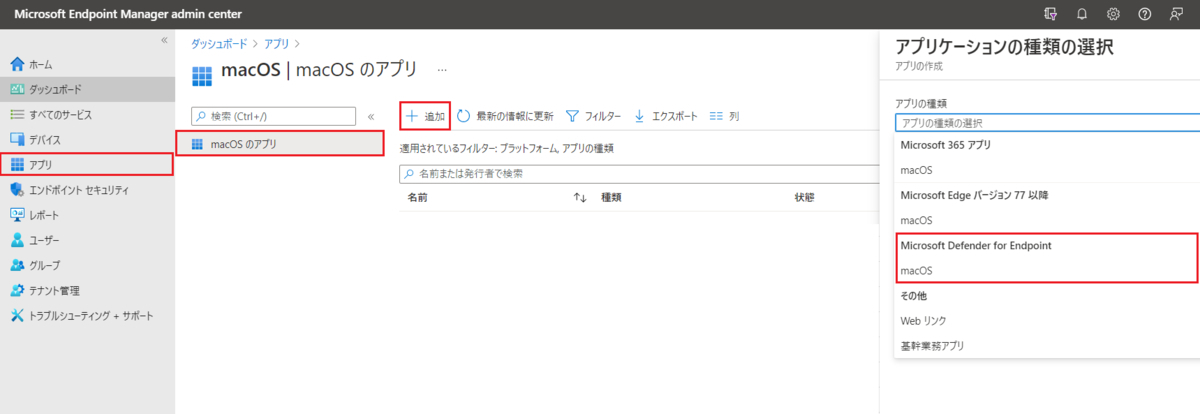Click the エンドポイント セキュリティ shield icon

pyautogui.click(x=16, y=190)
